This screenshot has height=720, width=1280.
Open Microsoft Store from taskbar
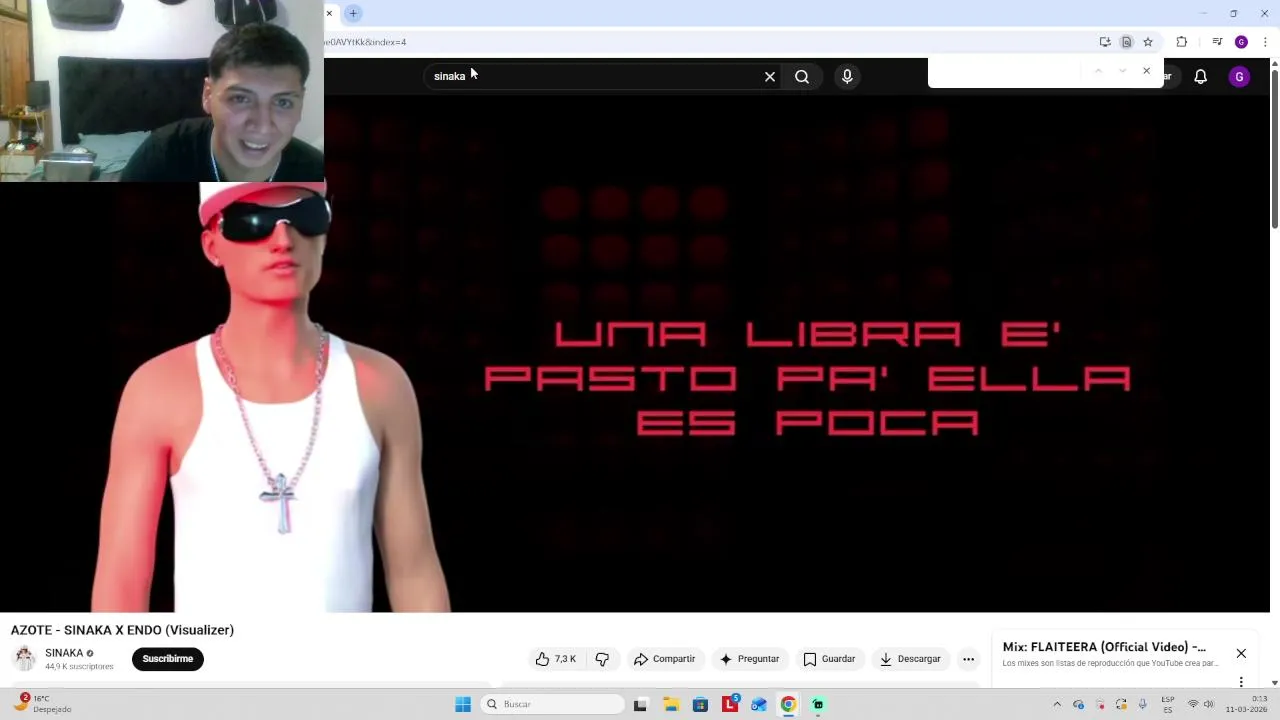pyautogui.click(x=700, y=704)
